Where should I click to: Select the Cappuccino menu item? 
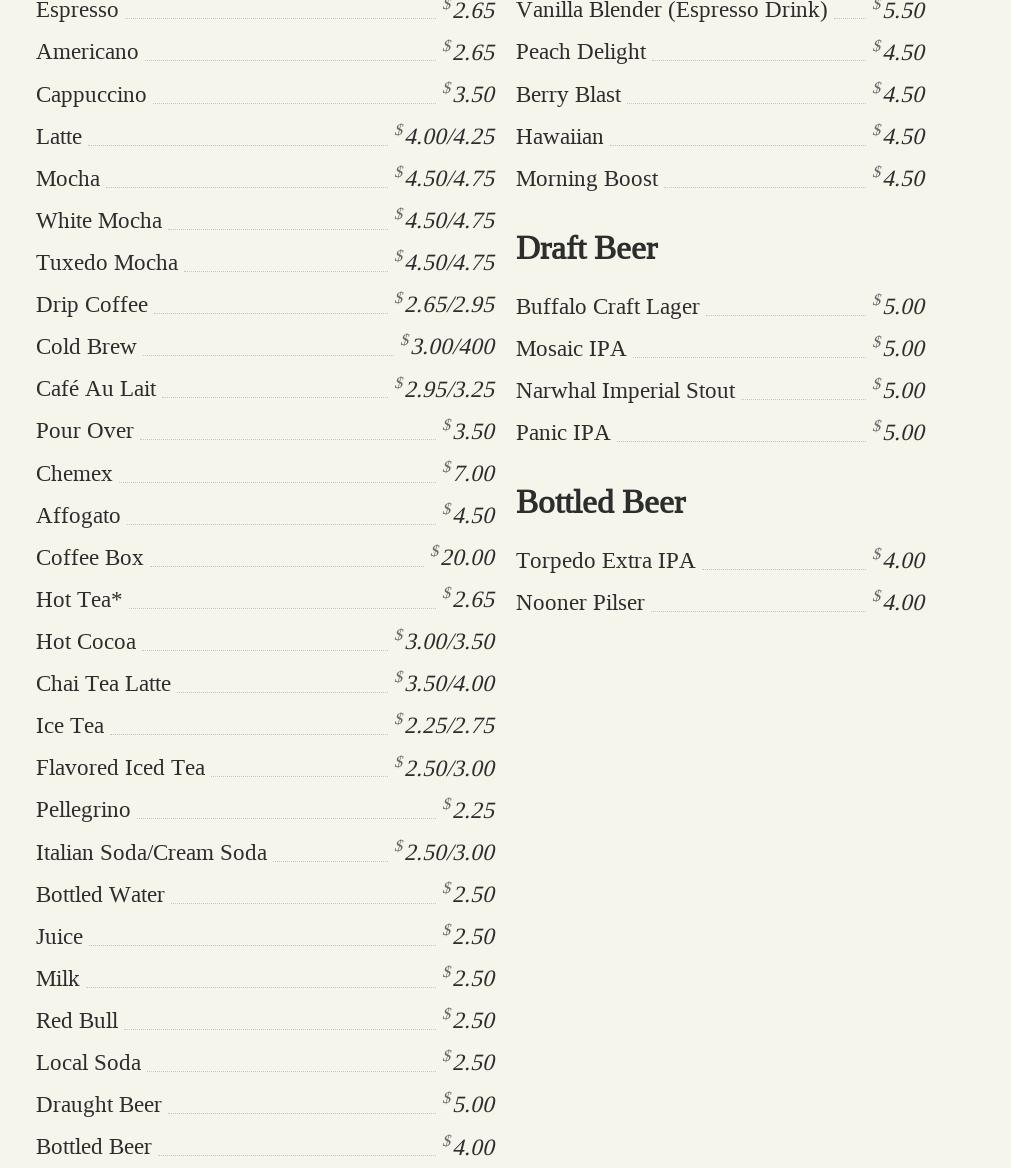click(91, 94)
